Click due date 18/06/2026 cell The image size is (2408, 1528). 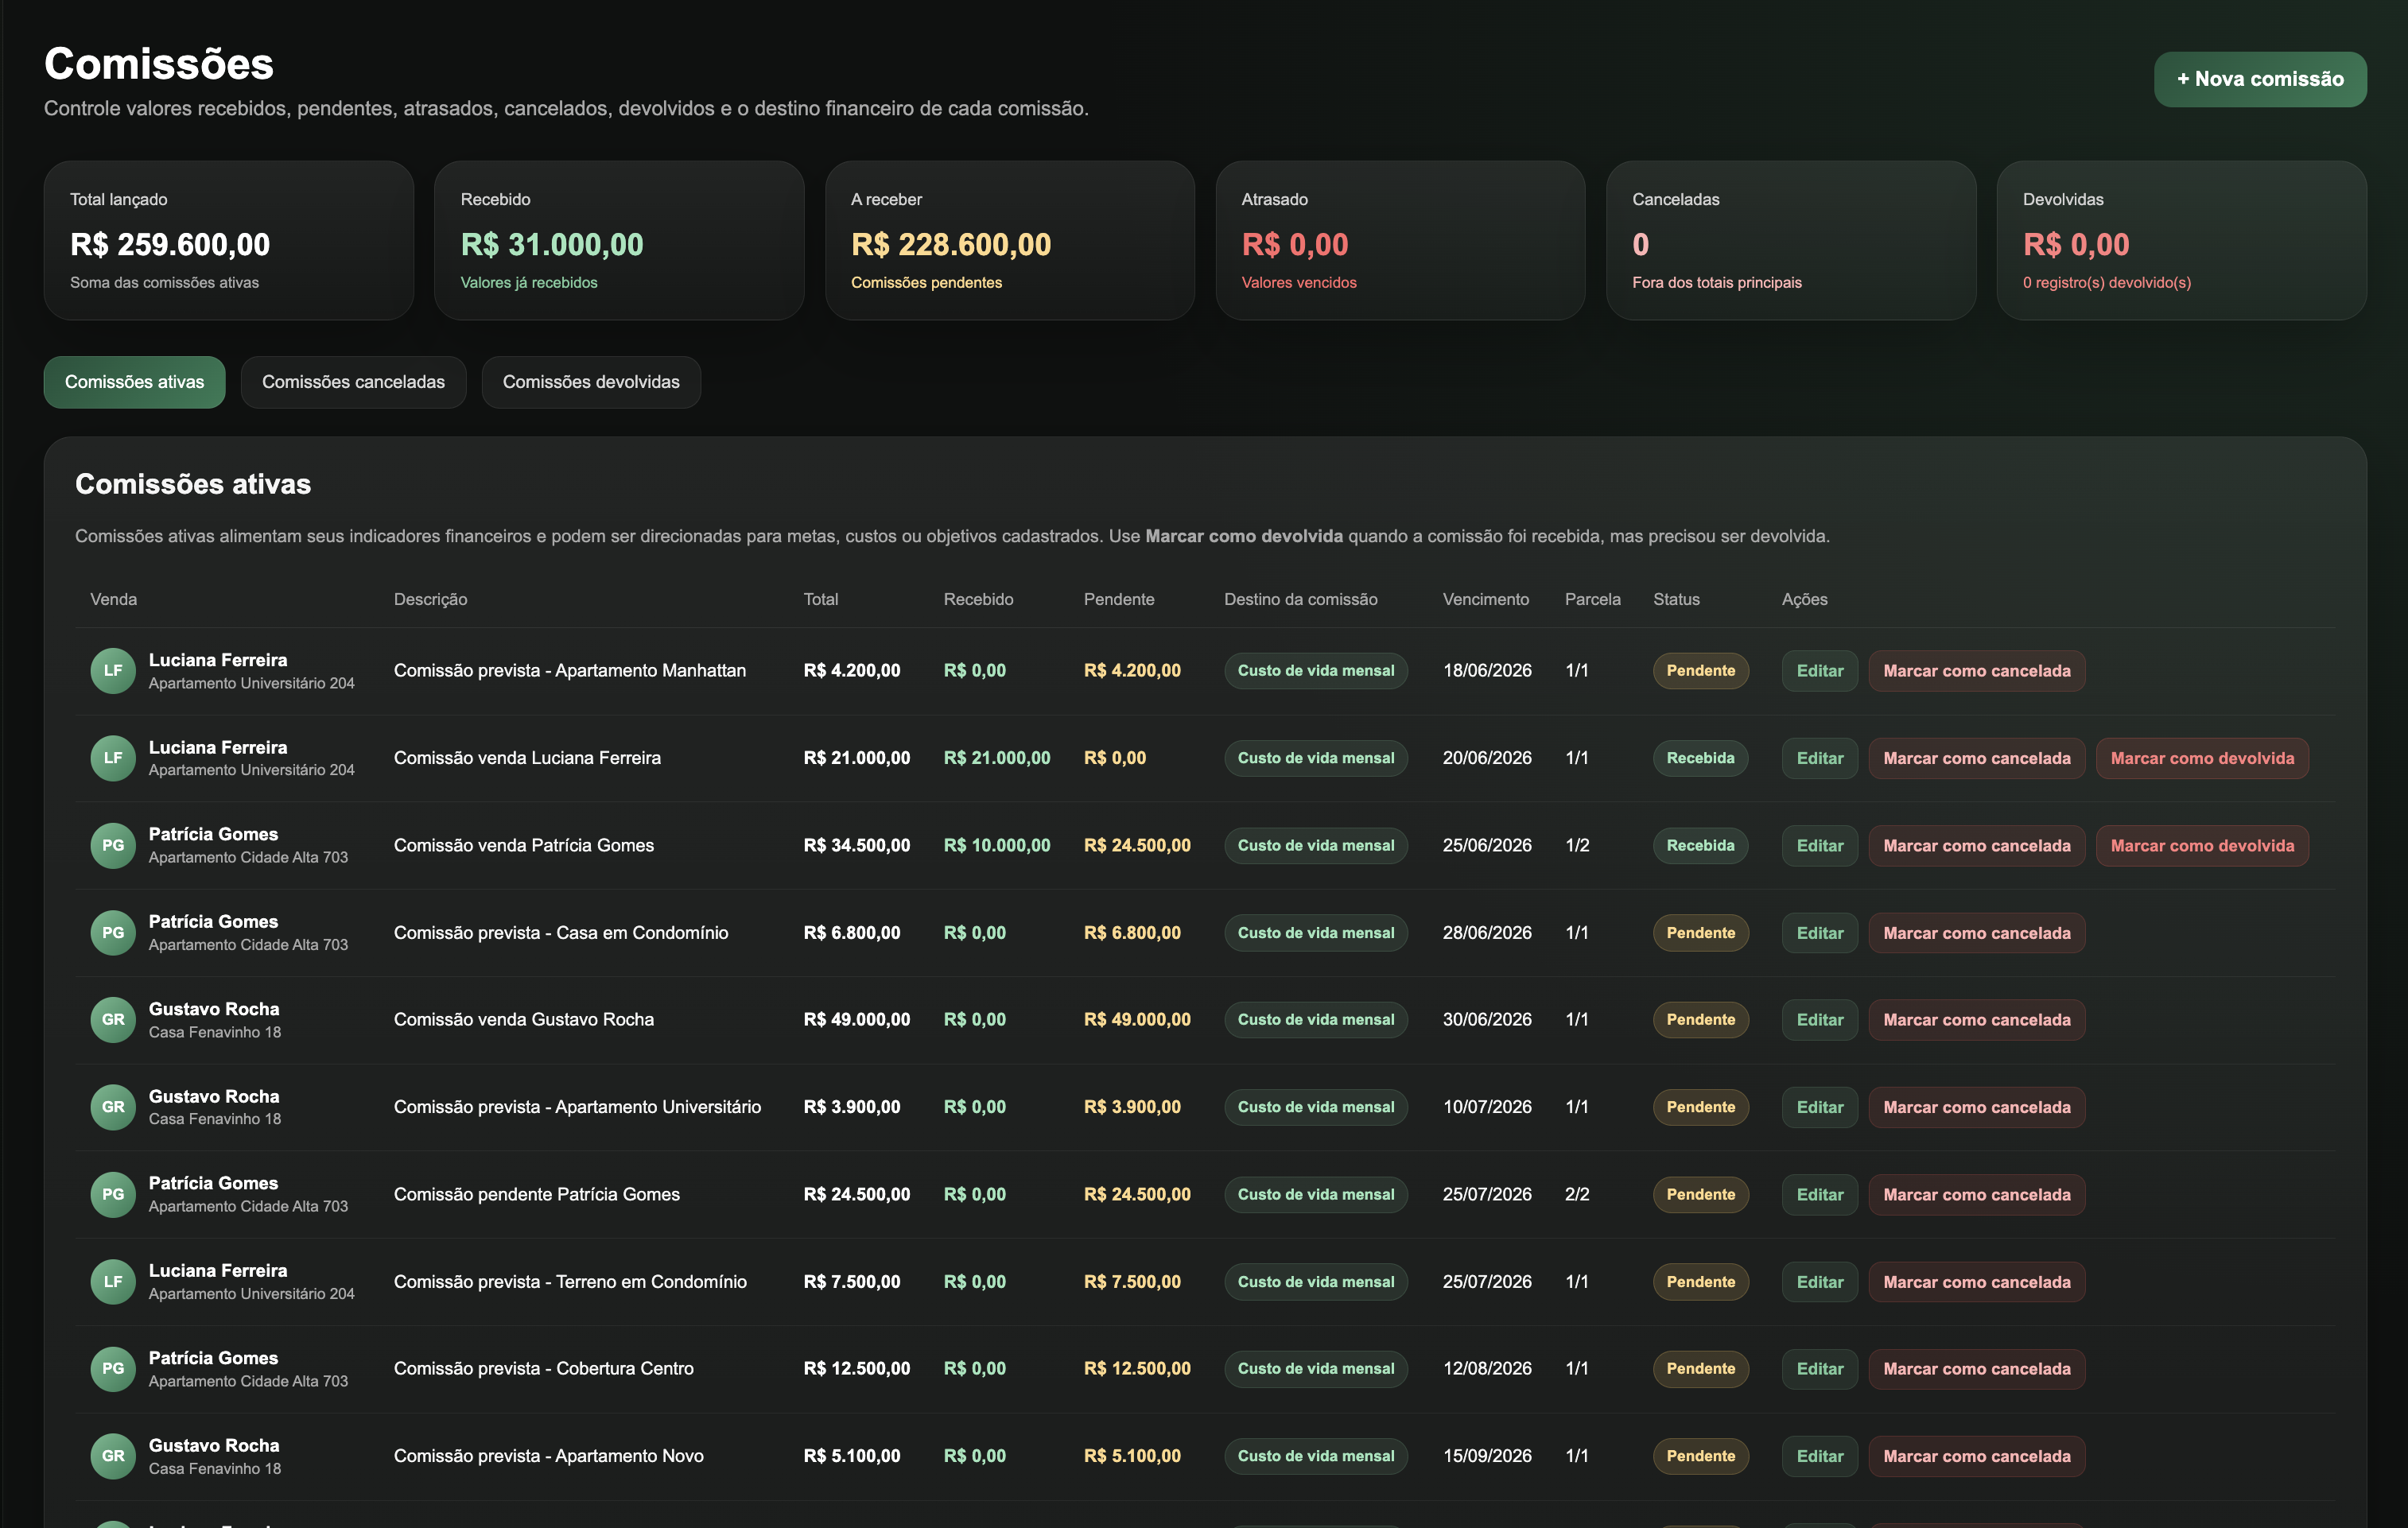(x=1486, y=671)
